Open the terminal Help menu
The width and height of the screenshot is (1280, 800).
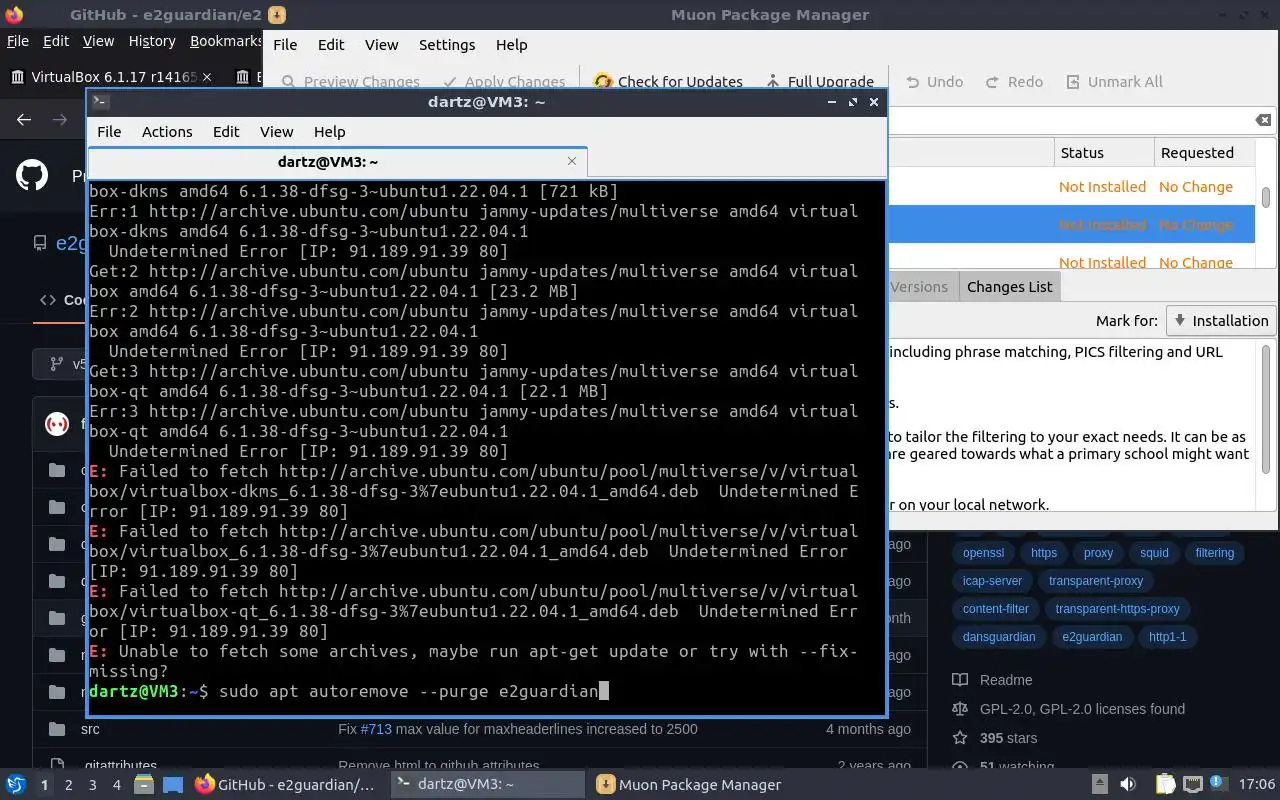point(329,131)
